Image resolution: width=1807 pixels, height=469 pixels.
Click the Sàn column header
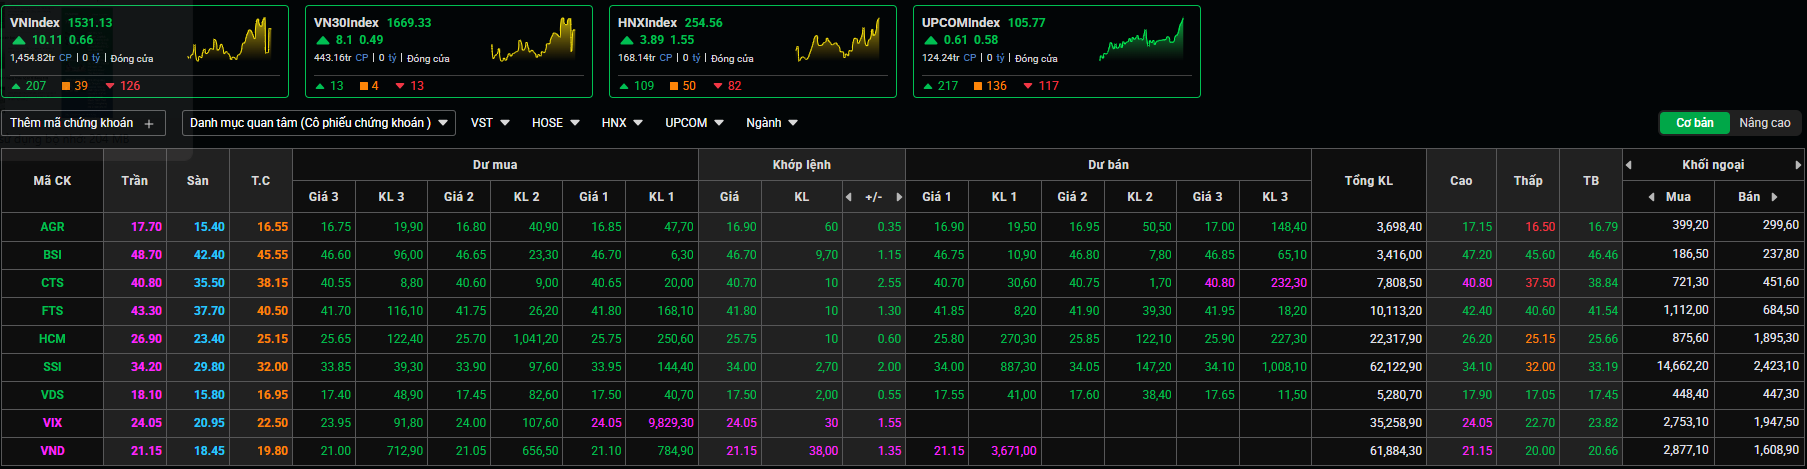pyautogui.click(x=198, y=181)
